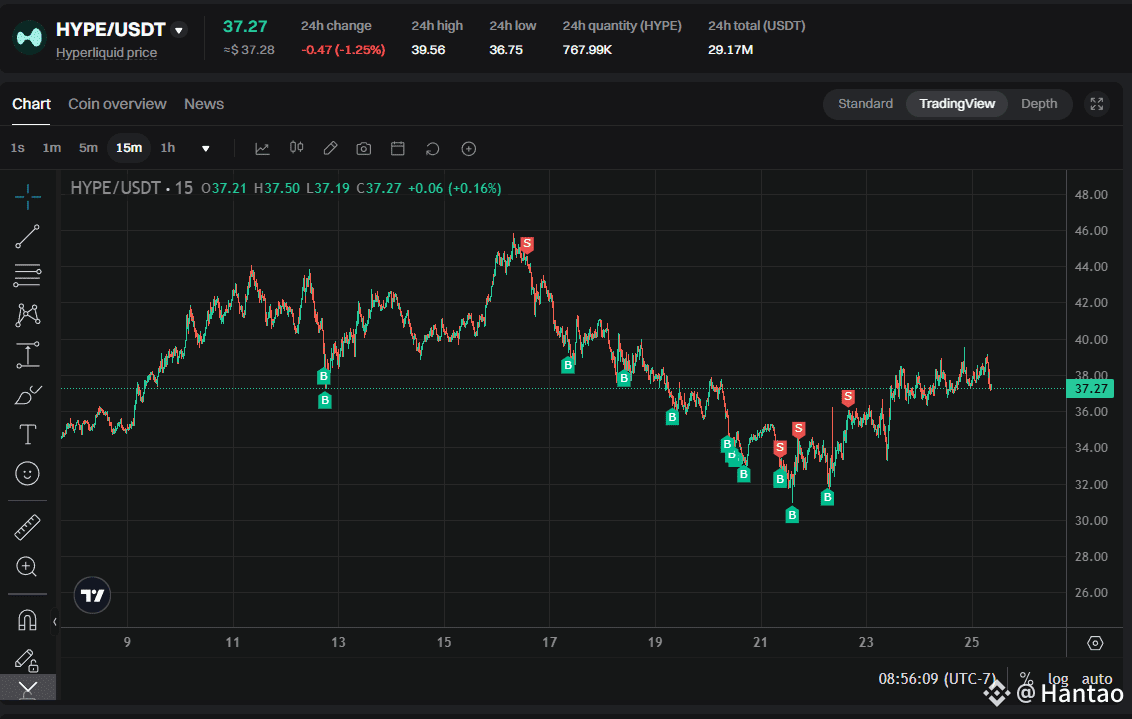Switch to Standard chart view
Screen dimensions: 1132x719
(x=865, y=104)
